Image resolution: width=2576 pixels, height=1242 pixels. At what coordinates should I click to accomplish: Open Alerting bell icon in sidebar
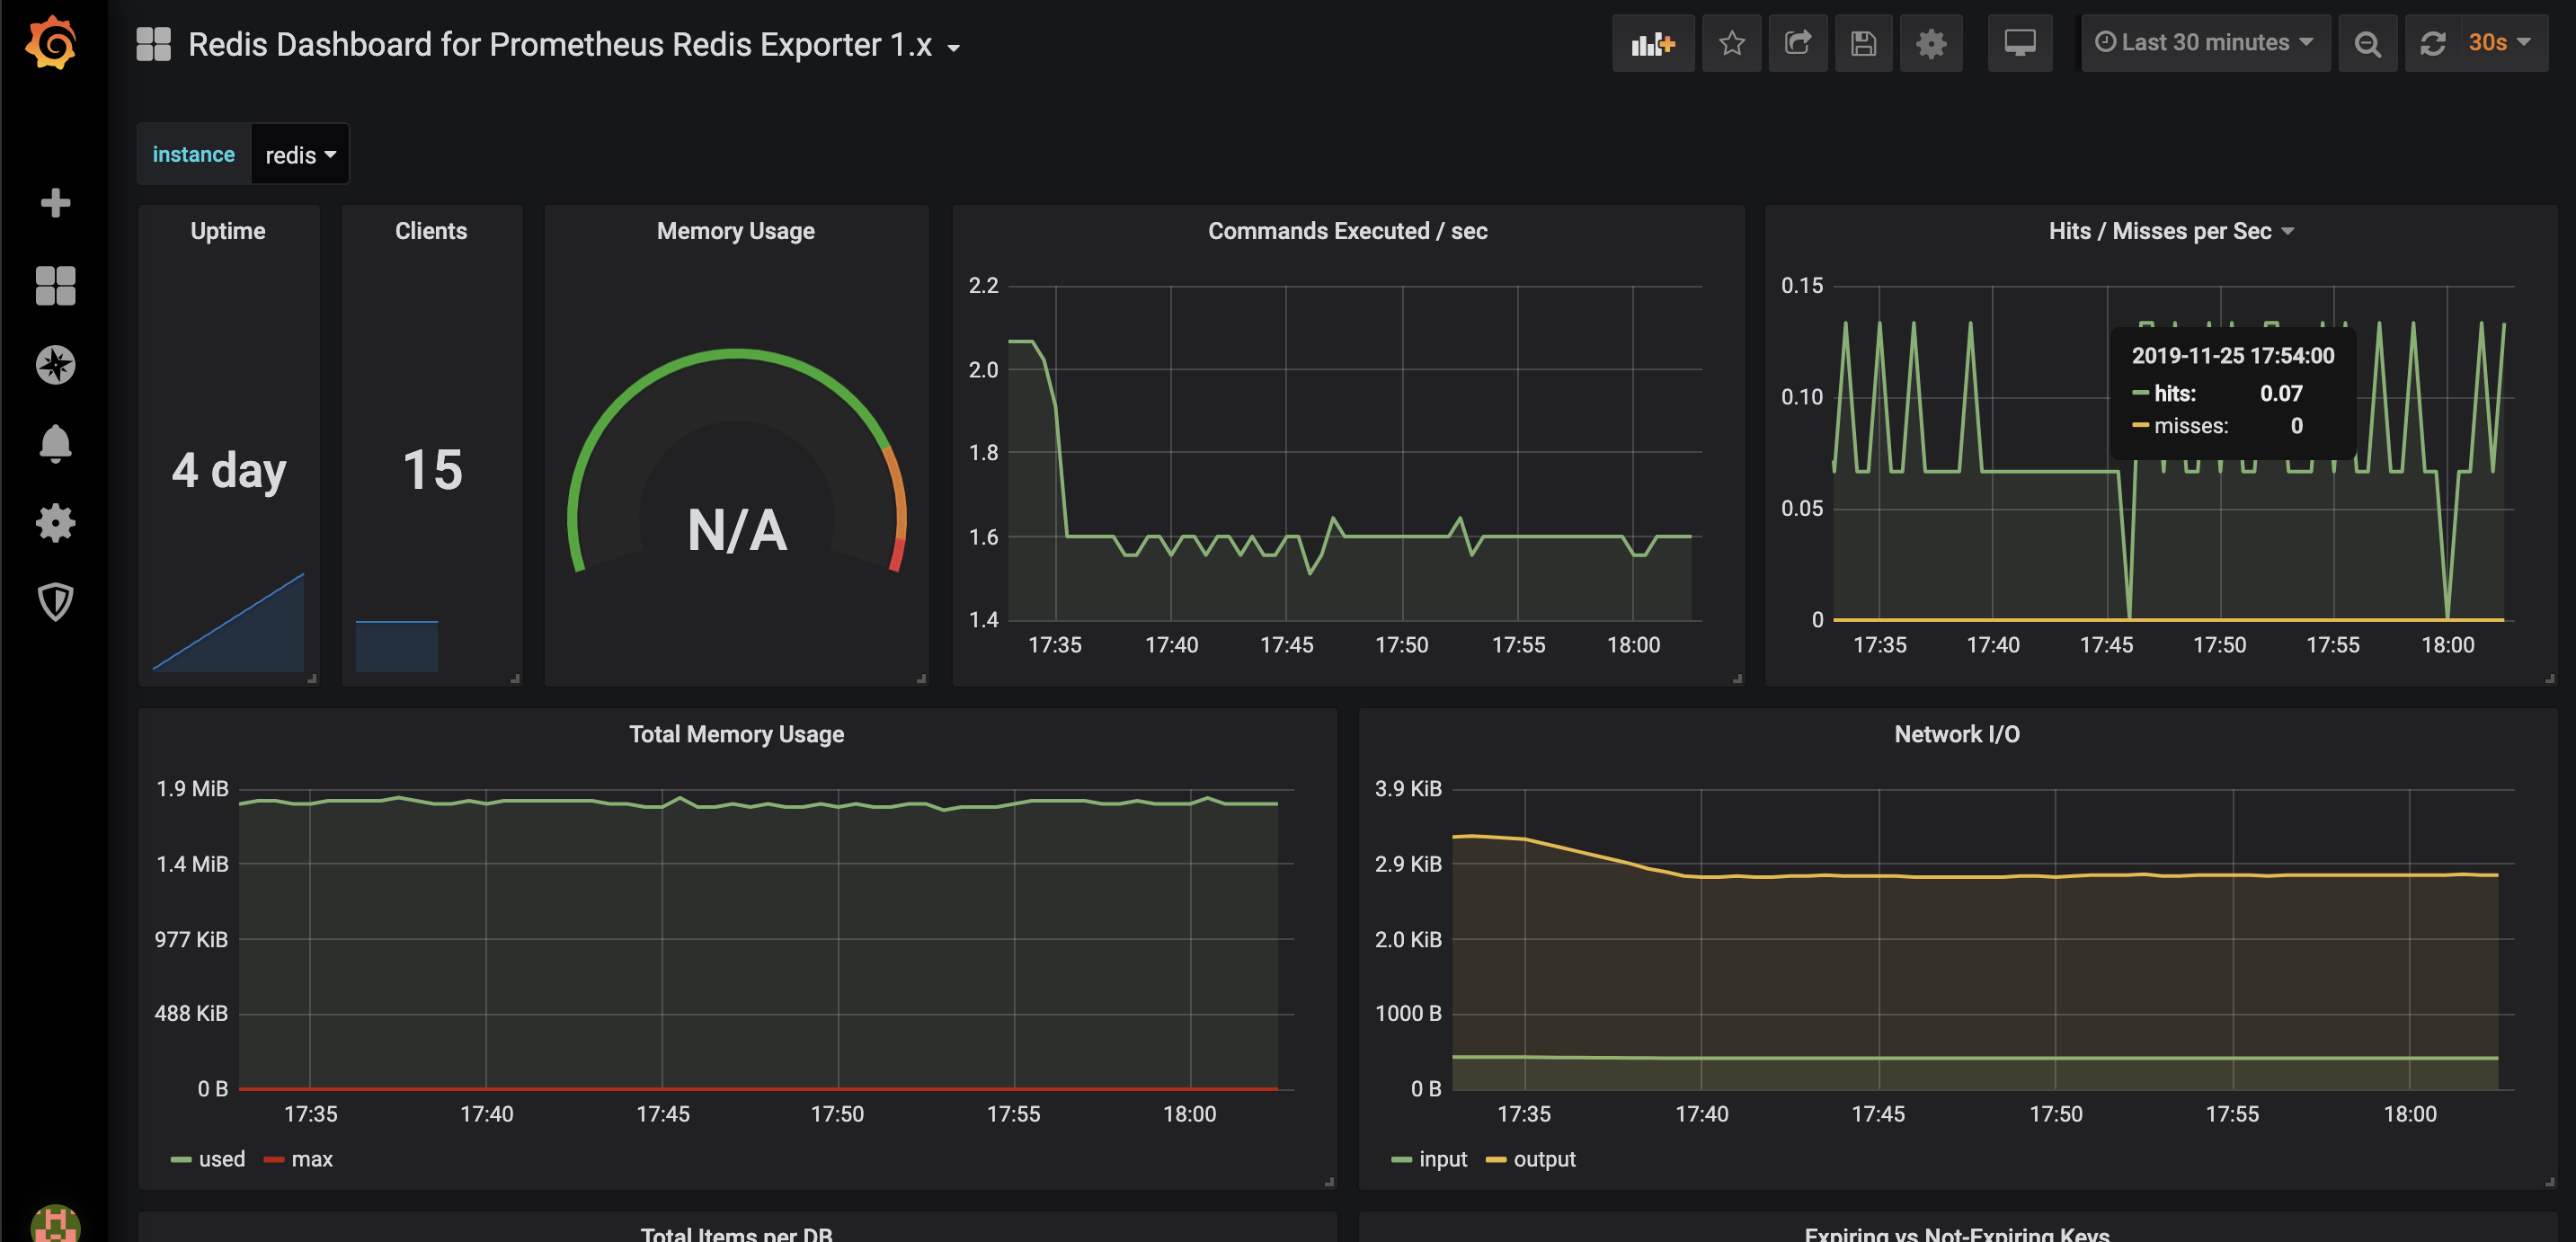[55, 444]
